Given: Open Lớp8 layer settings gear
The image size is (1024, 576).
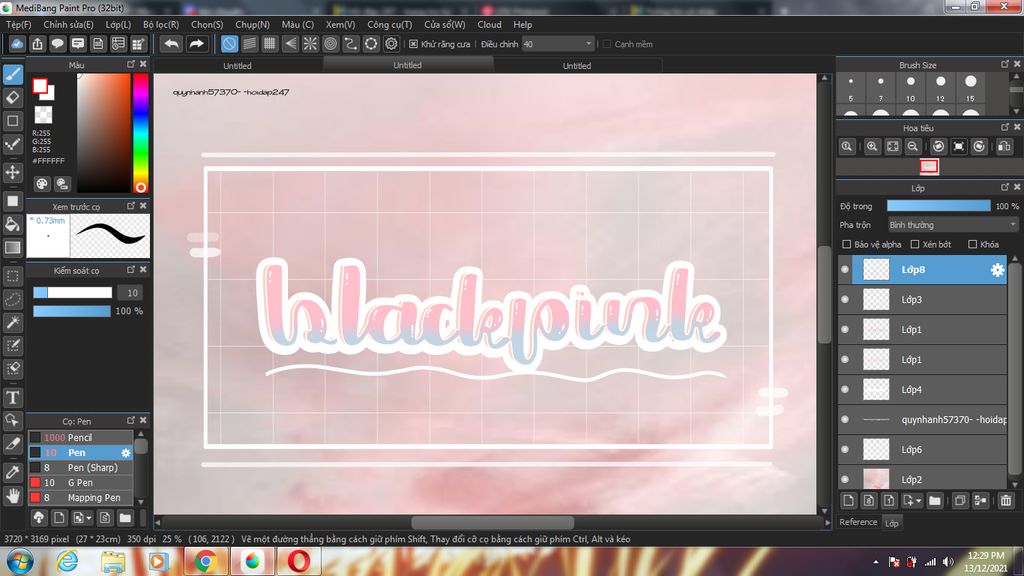Looking at the screenshot, I should pyautogui.click(x=997, y=269).
